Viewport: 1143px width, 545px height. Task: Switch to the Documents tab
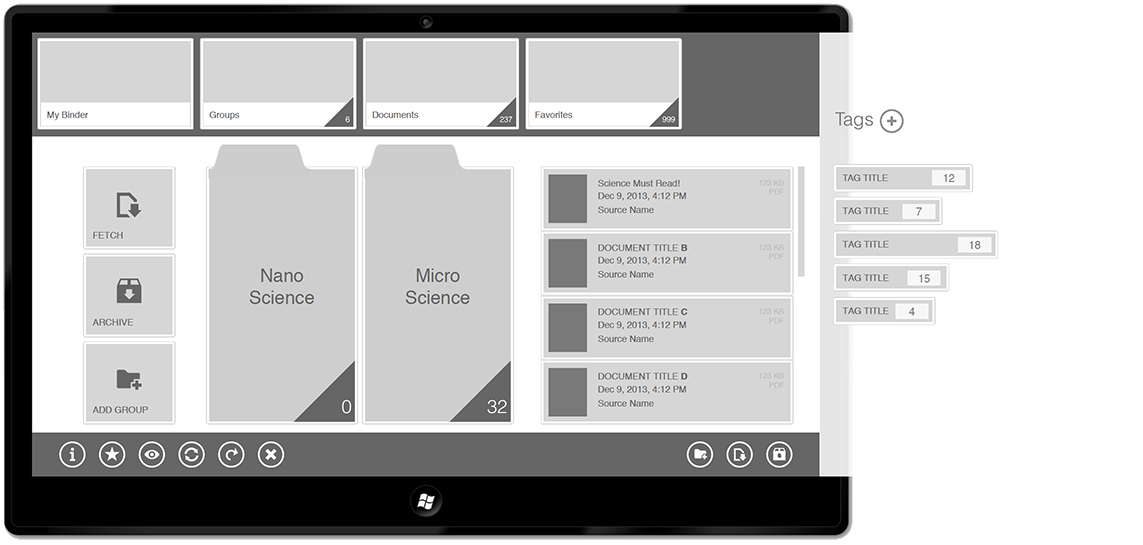(440, 83)
